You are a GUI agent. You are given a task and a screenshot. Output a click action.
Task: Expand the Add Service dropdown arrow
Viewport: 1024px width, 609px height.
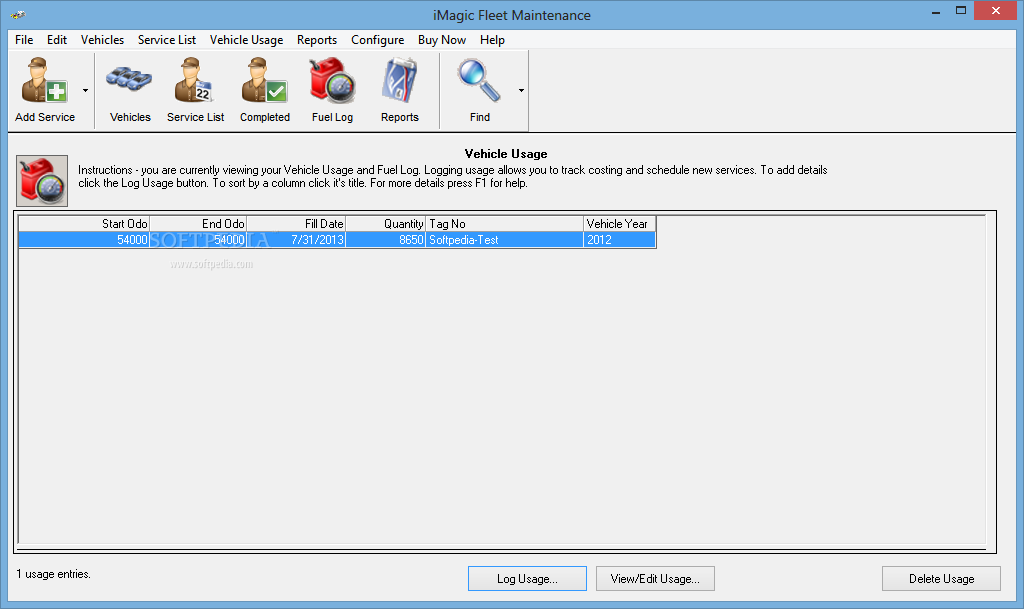tap(86, 91)
